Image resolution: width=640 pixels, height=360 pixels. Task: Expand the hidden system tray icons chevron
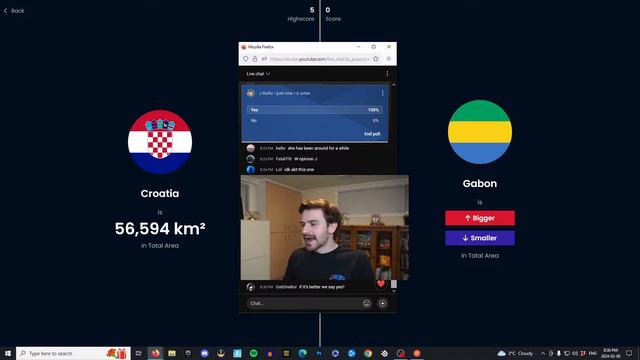point(543,353)
